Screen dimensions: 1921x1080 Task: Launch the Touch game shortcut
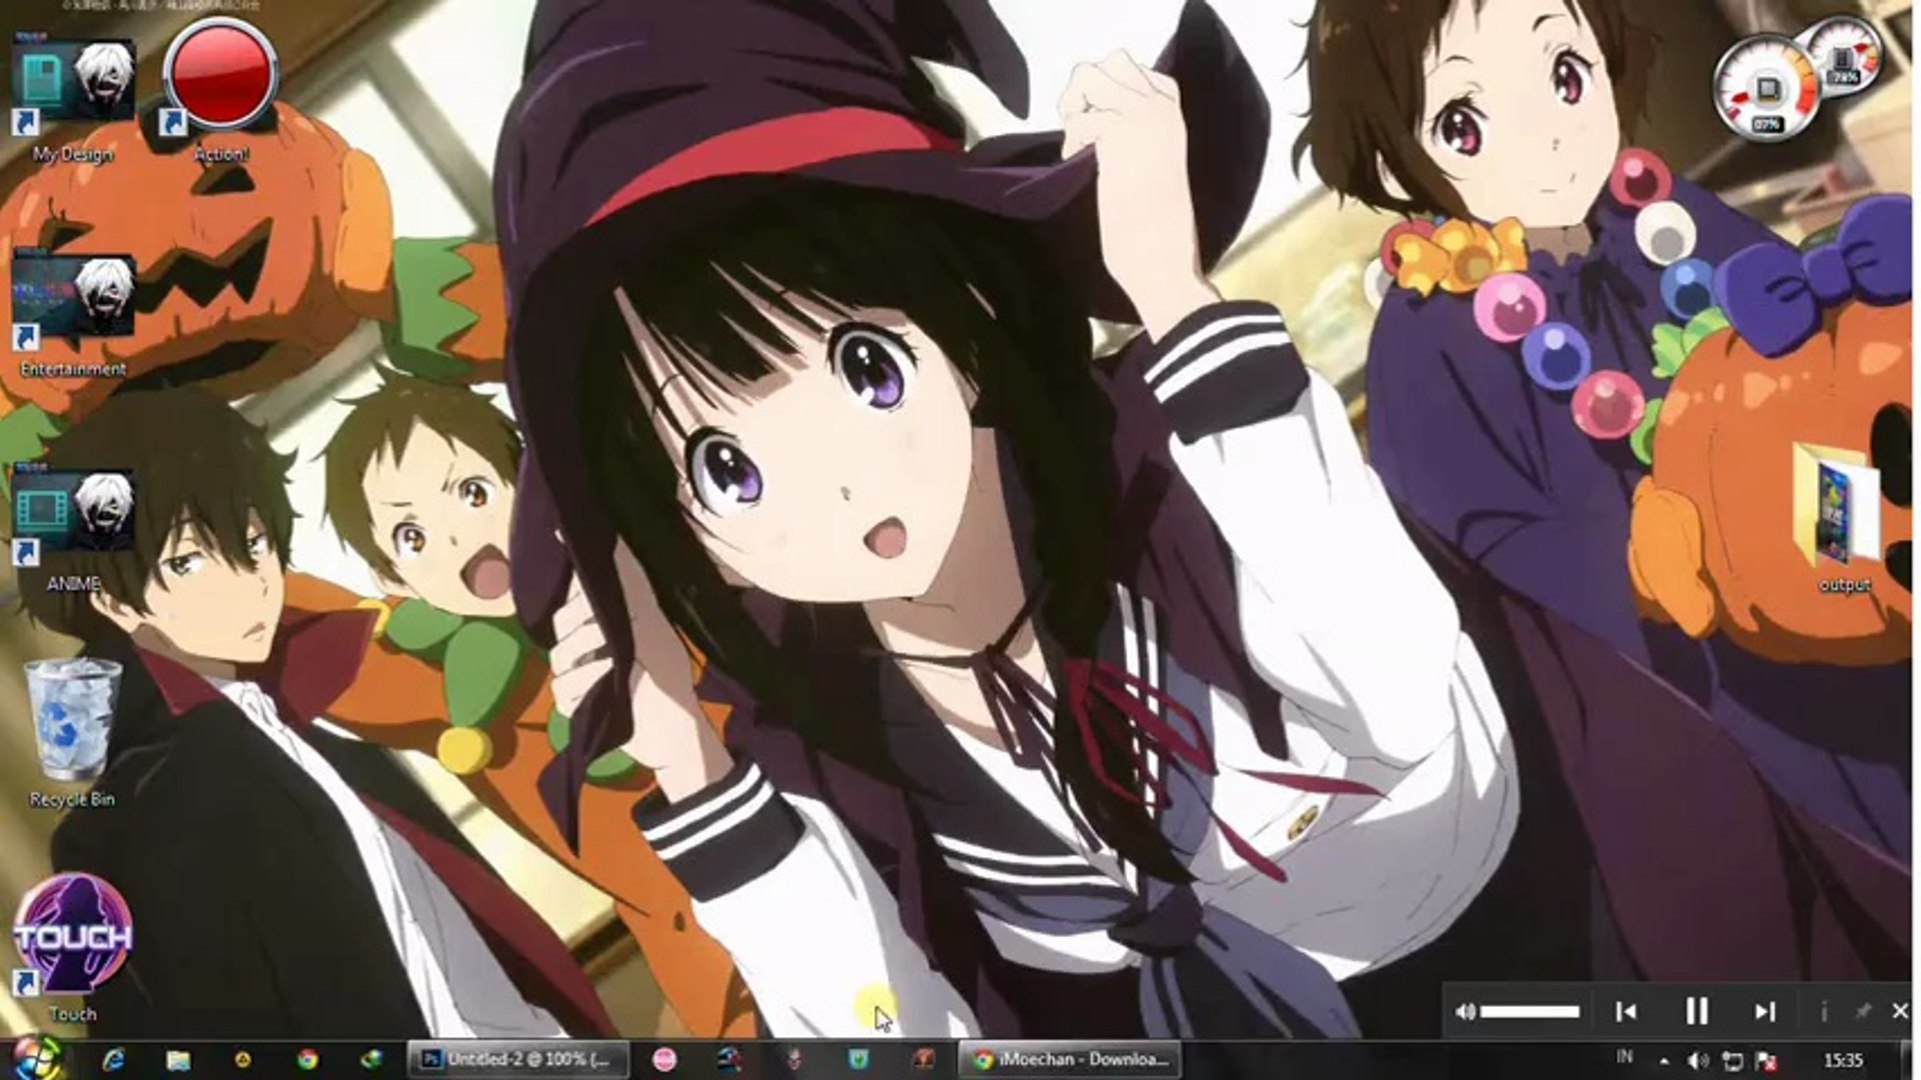pyautogui.click(x=72, y=935)
